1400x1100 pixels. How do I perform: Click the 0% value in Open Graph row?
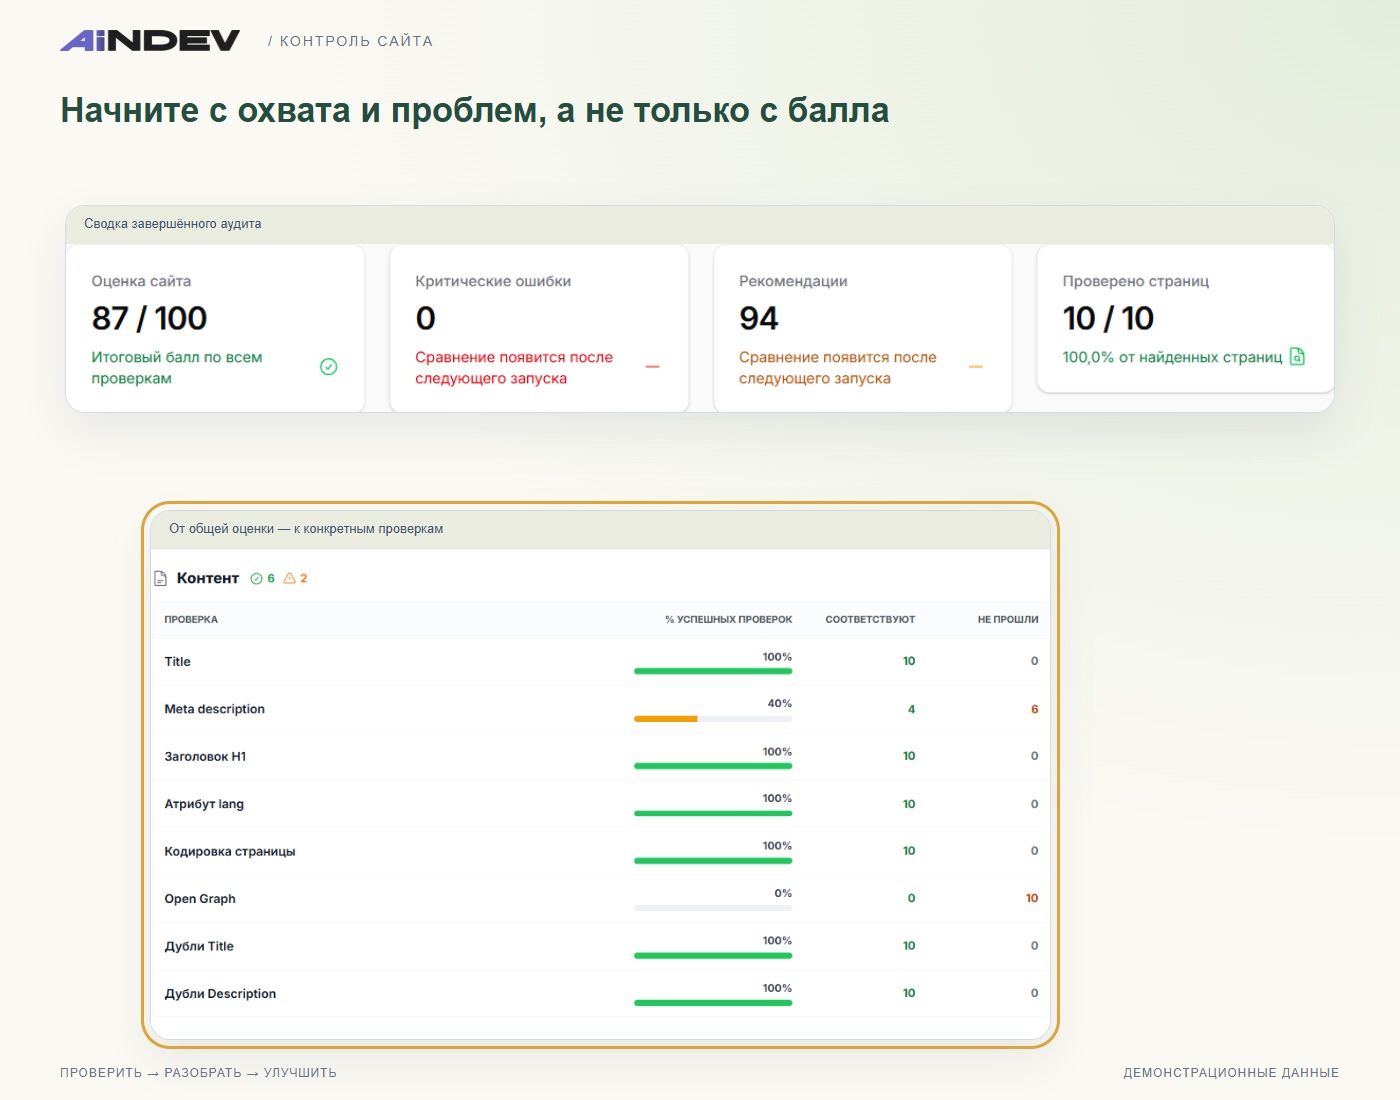(x=783, y=893)
